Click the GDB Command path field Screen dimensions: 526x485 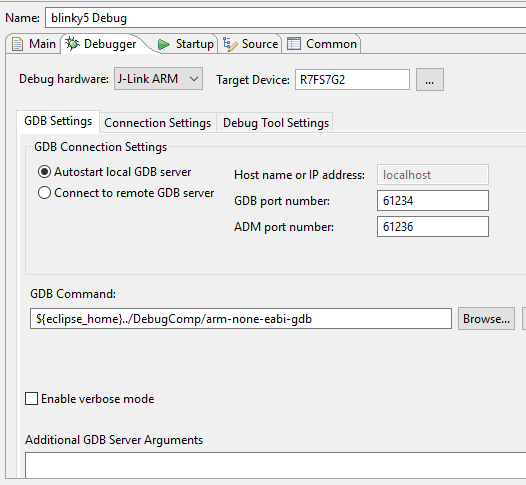[241, 319]
